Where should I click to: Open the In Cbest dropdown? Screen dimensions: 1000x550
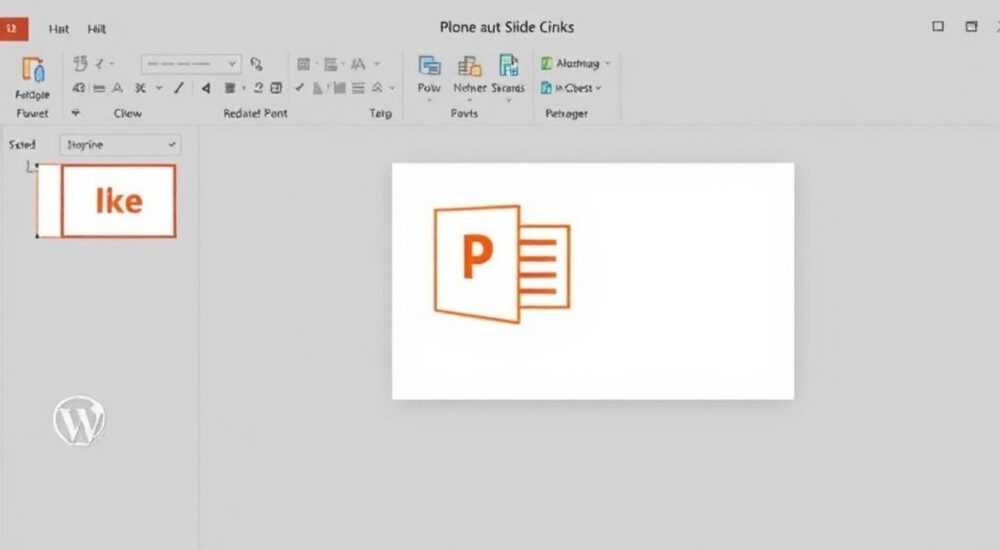571,88
